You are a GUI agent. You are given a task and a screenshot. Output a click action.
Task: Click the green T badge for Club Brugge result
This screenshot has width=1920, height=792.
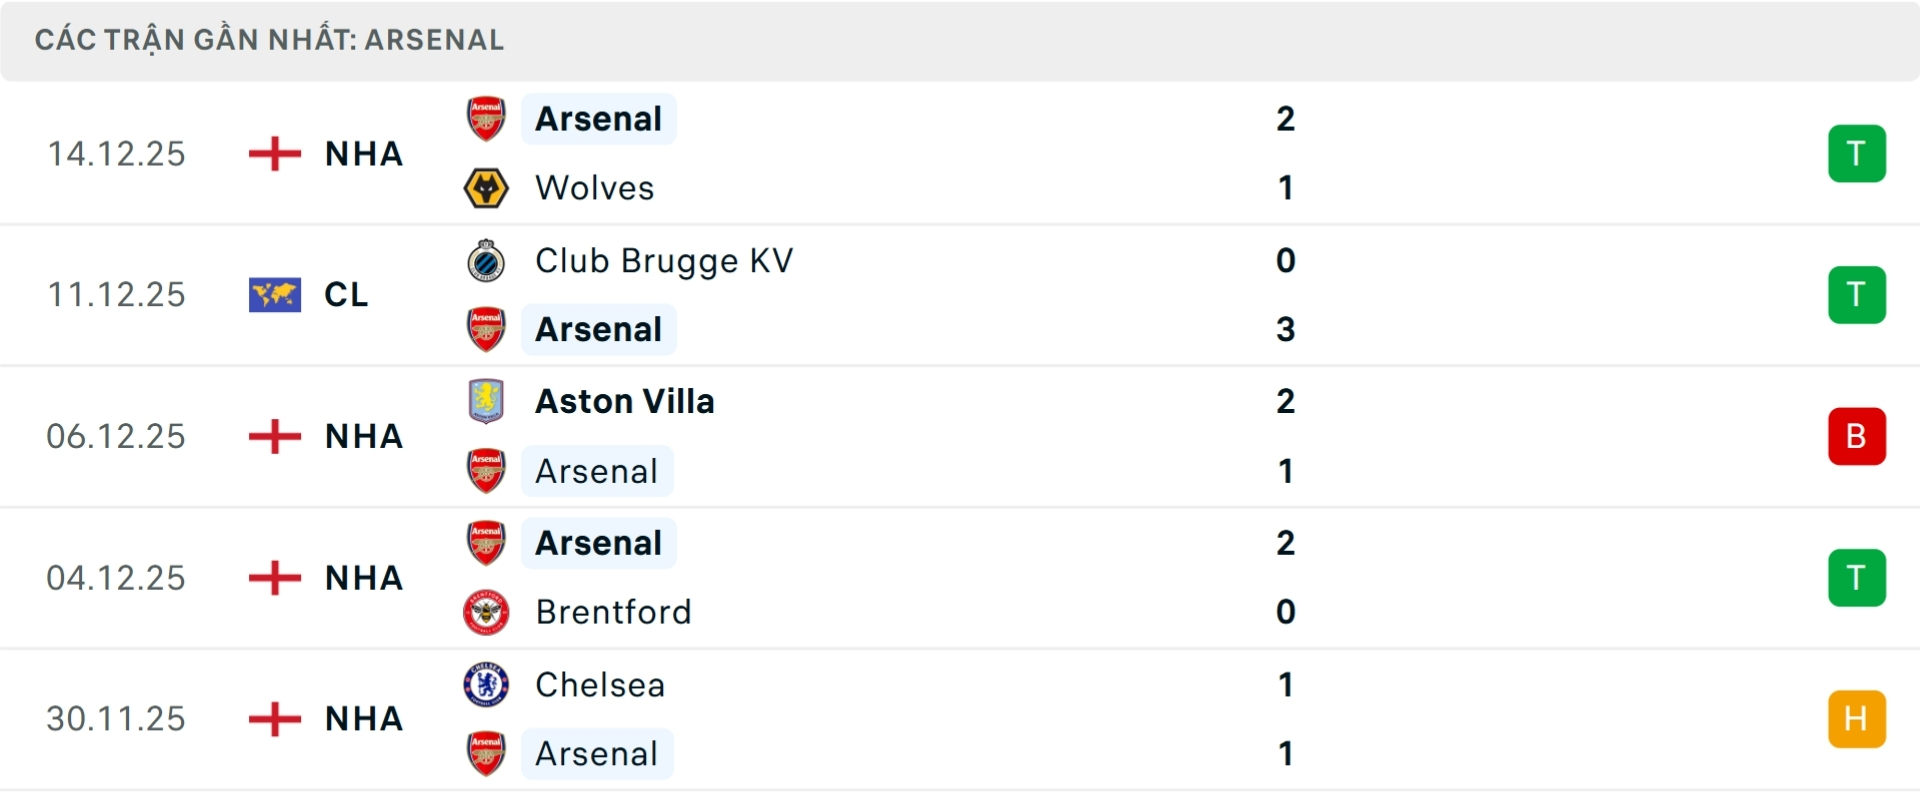point(1857,294)
